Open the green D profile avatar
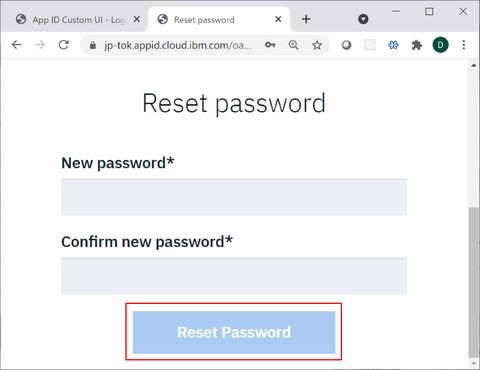The width and height of the screenshot is (480, 370). tap(440, 45)
